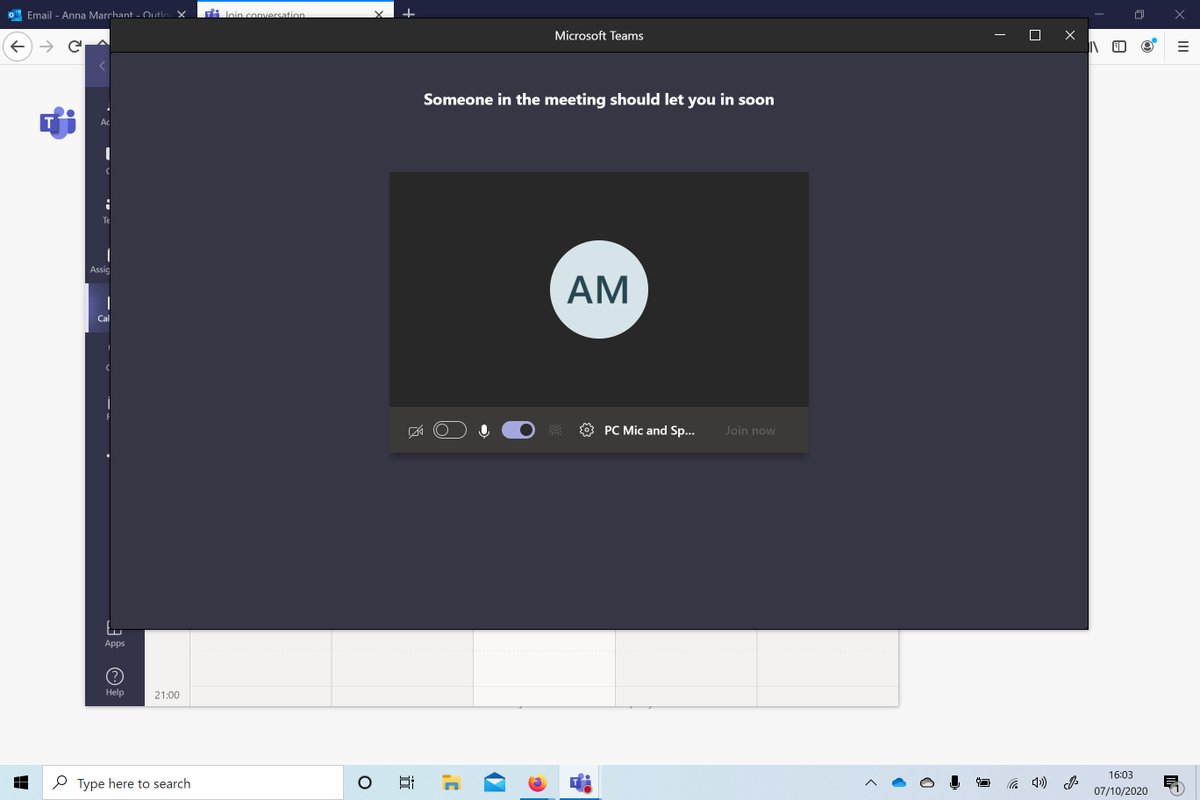The image size is (1200, 800).
Task: Show hidden system tray icons
Action: [x=870, y=783]
